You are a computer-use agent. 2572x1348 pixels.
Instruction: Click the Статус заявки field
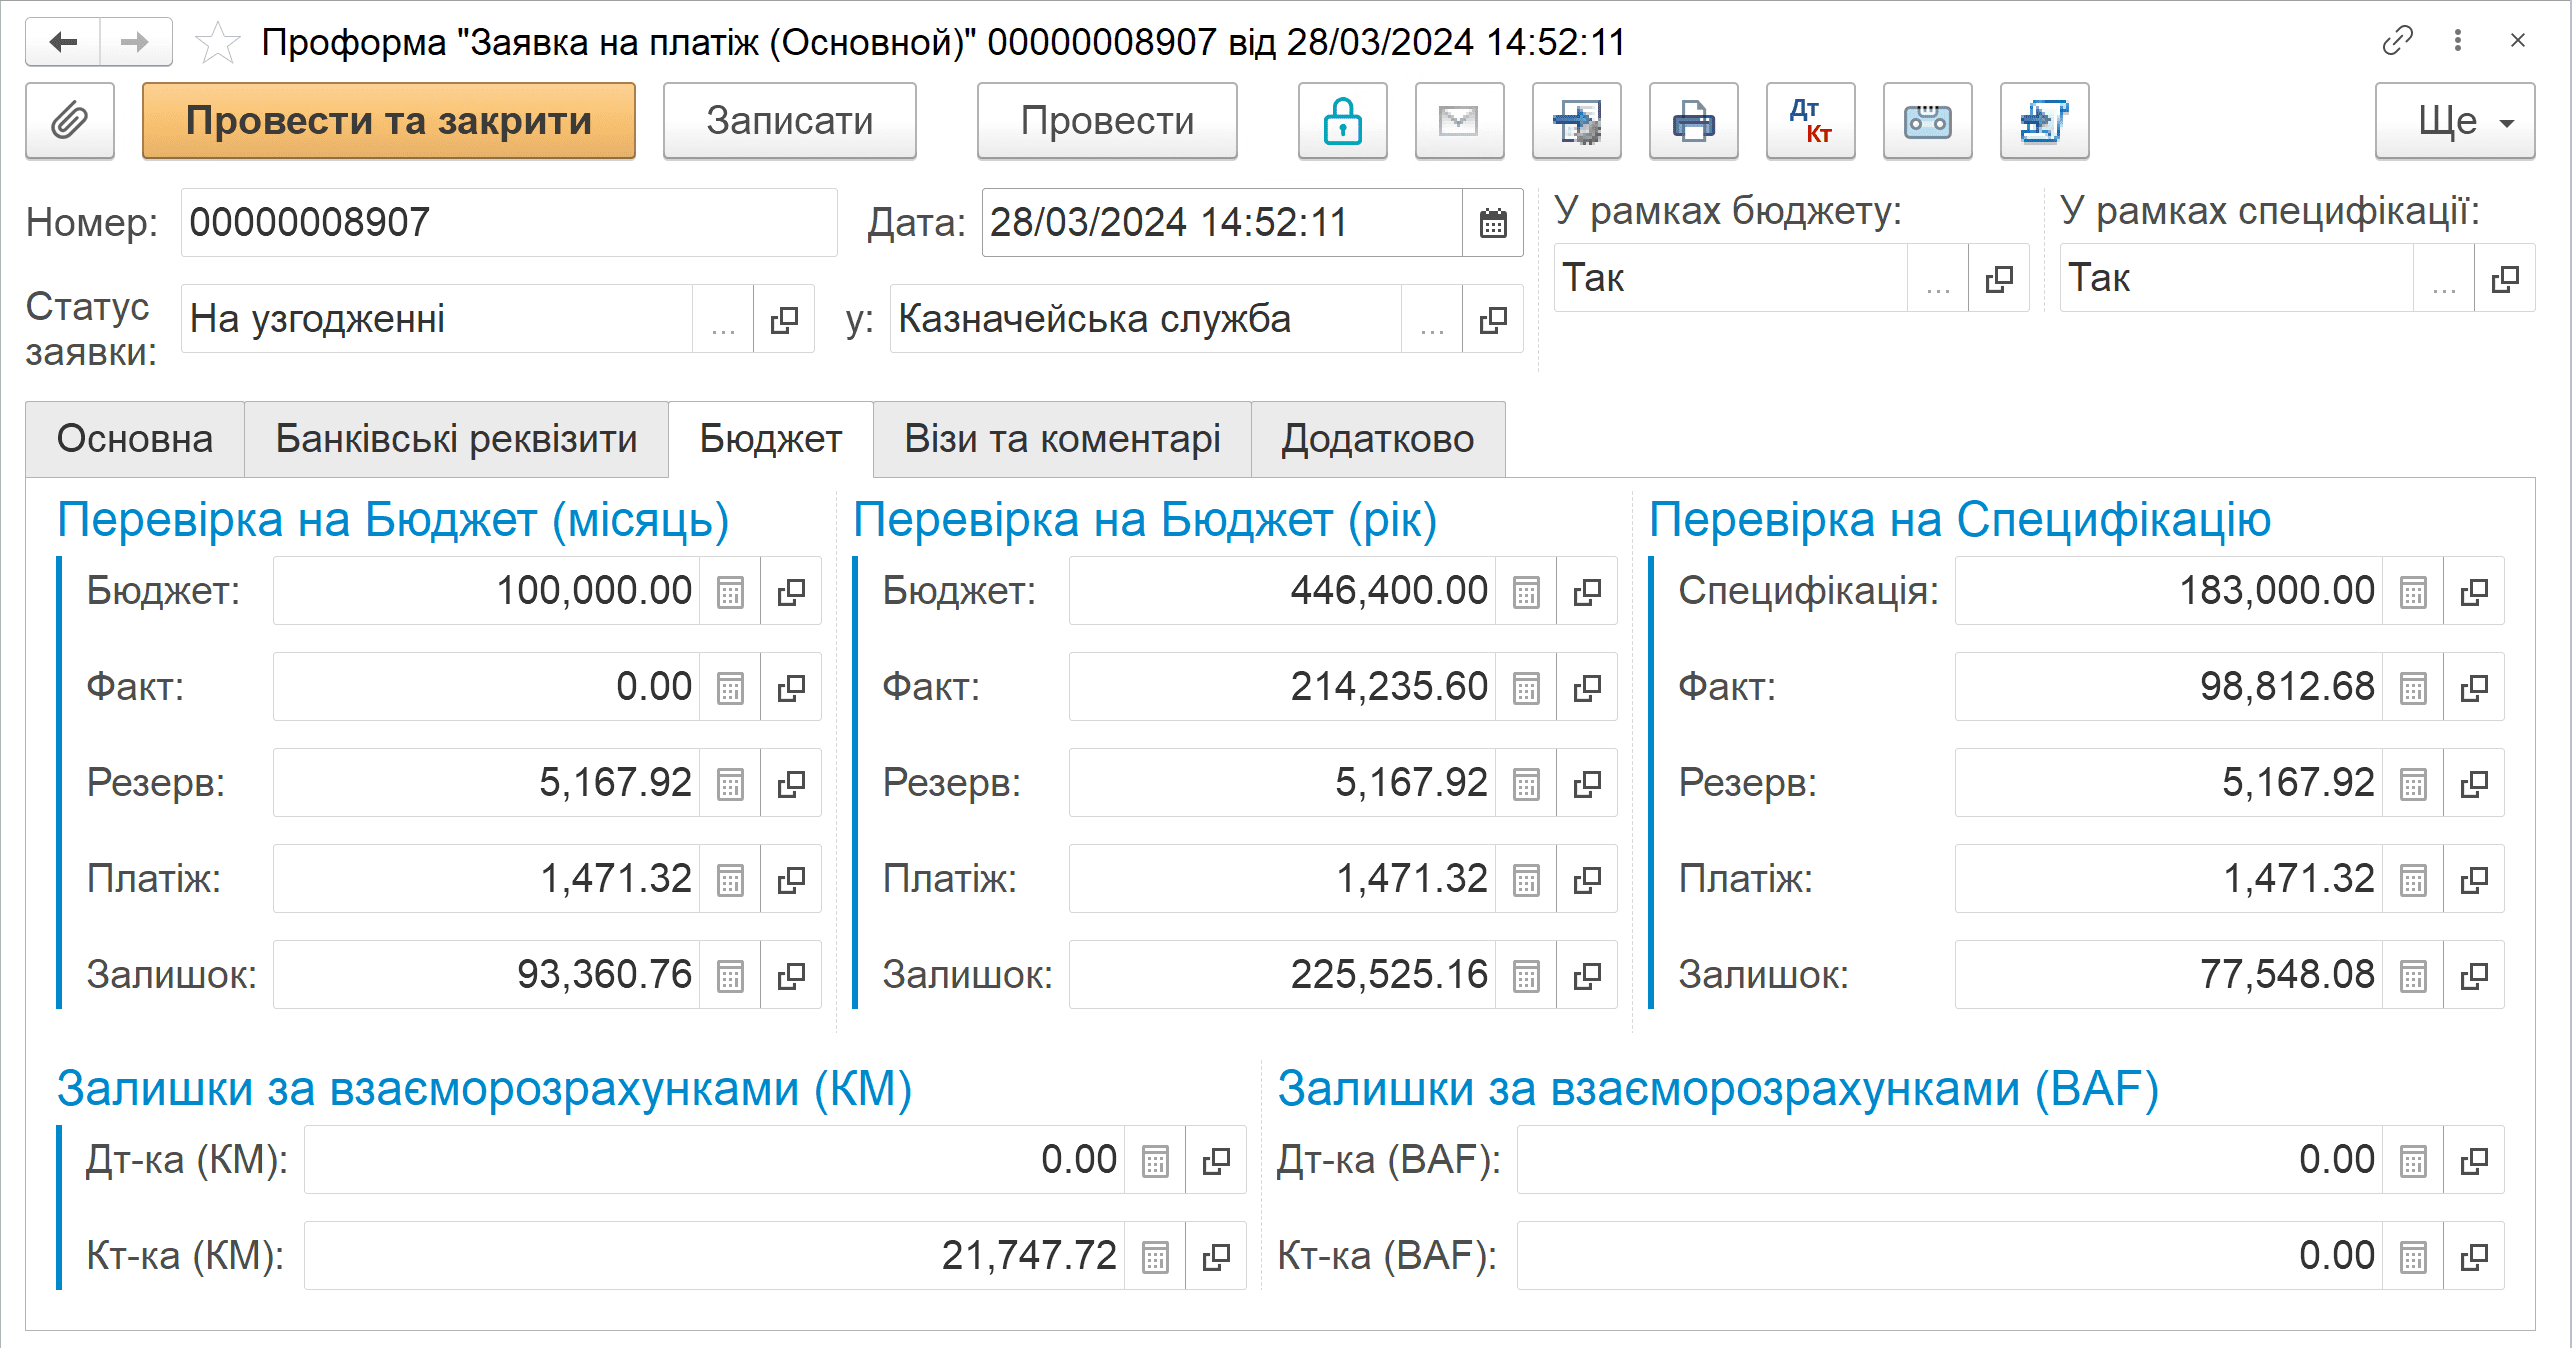437,319
